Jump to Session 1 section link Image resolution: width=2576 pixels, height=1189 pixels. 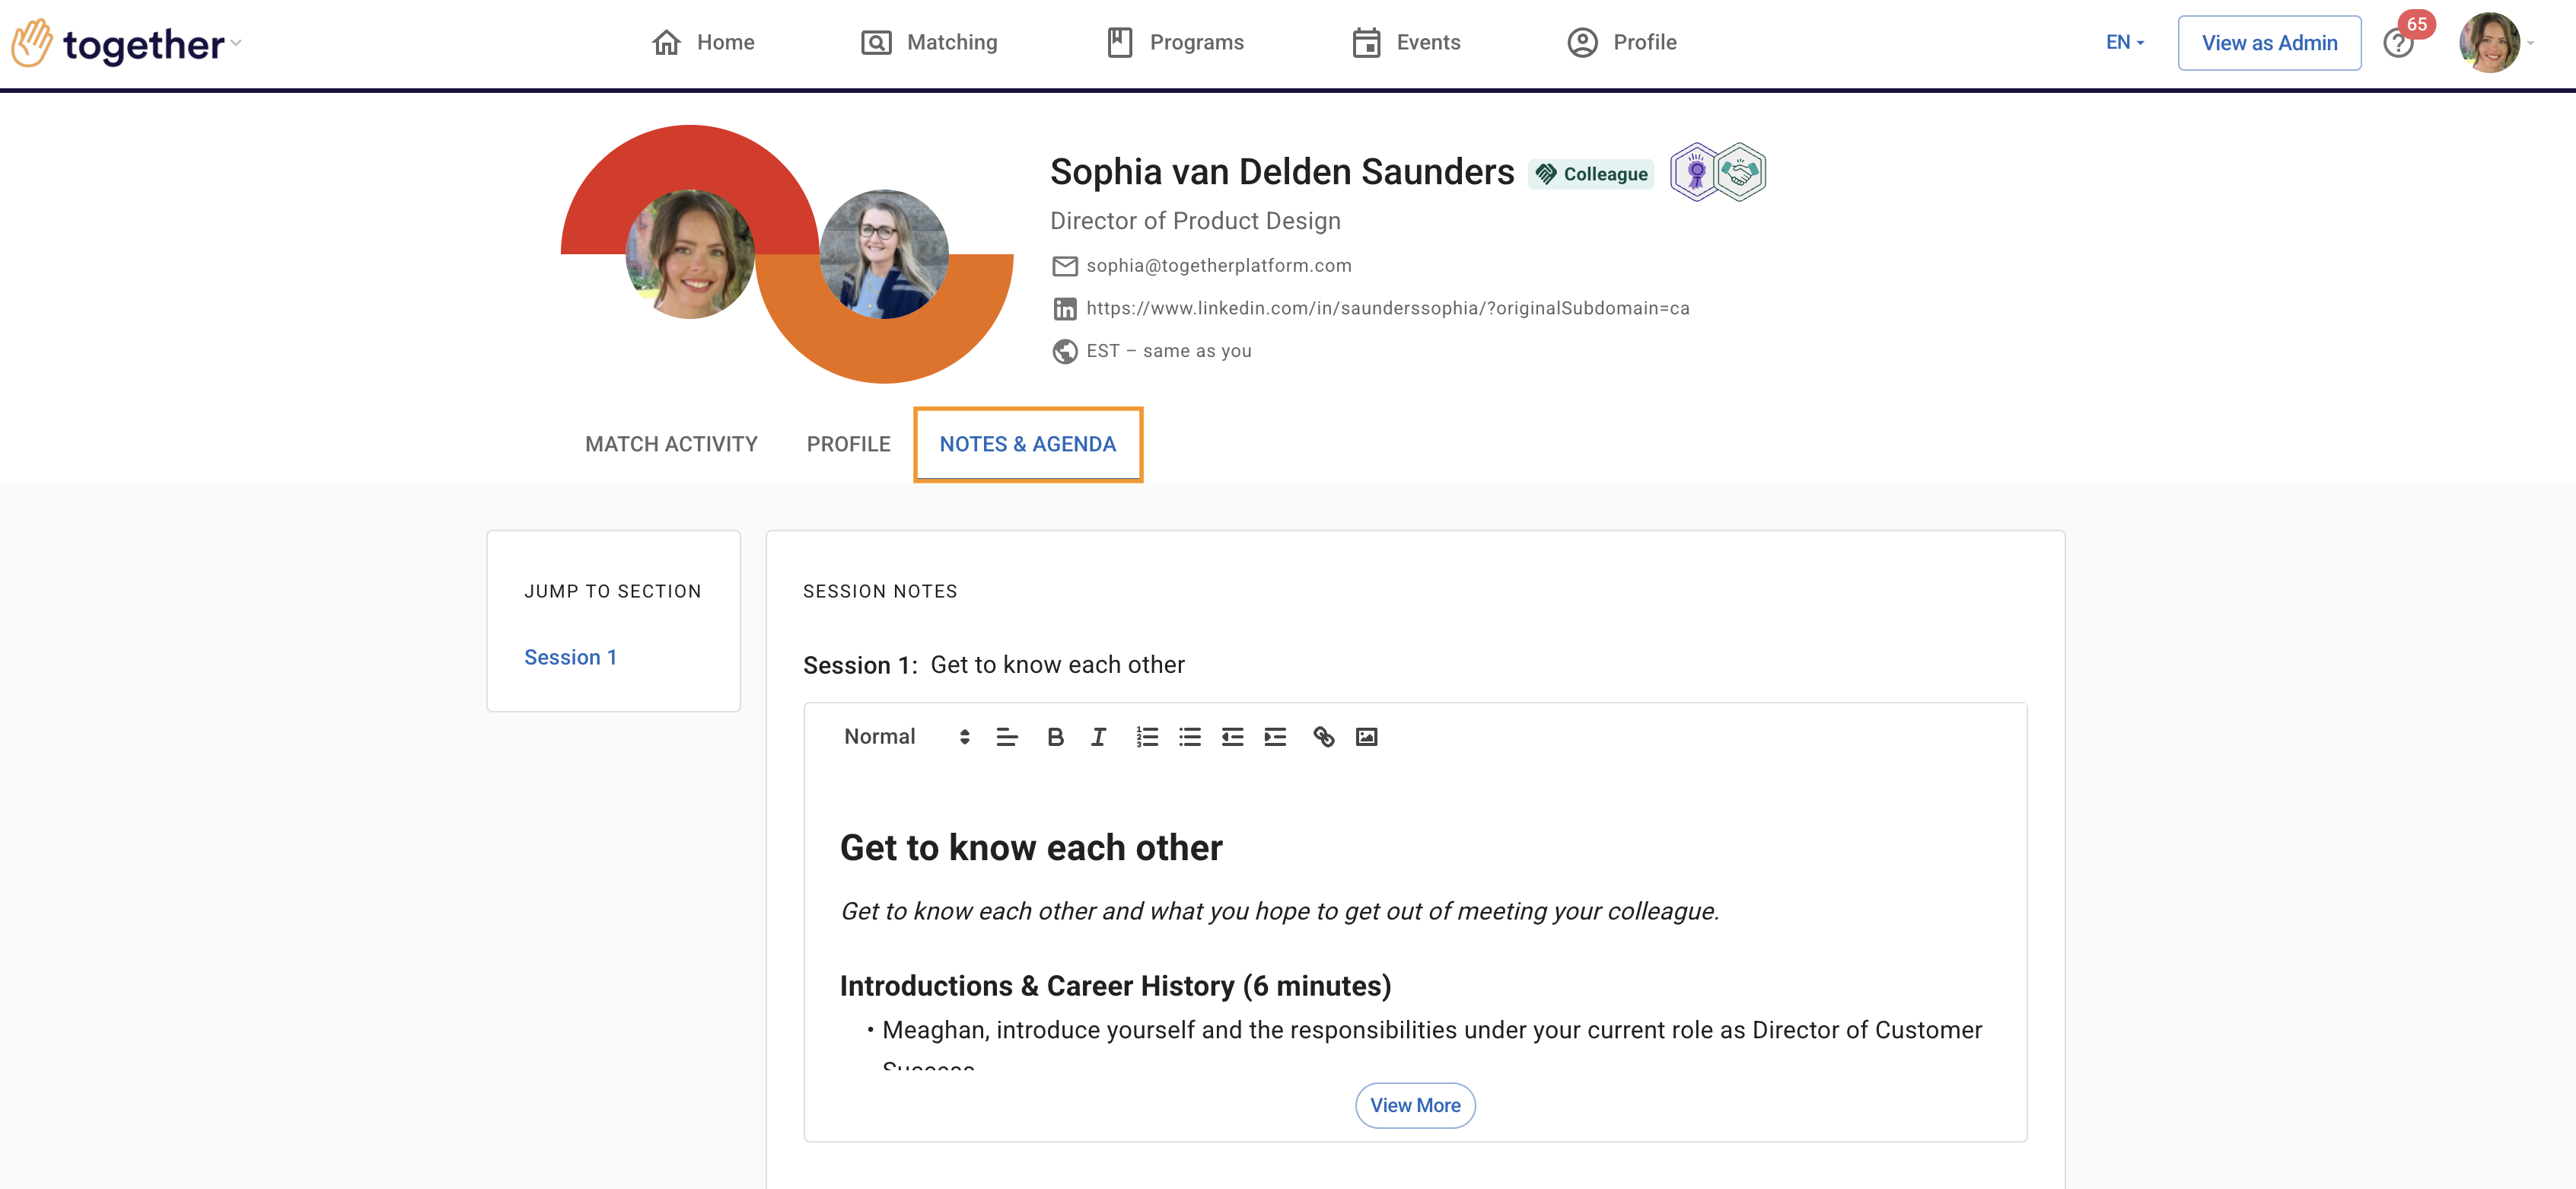570,657
